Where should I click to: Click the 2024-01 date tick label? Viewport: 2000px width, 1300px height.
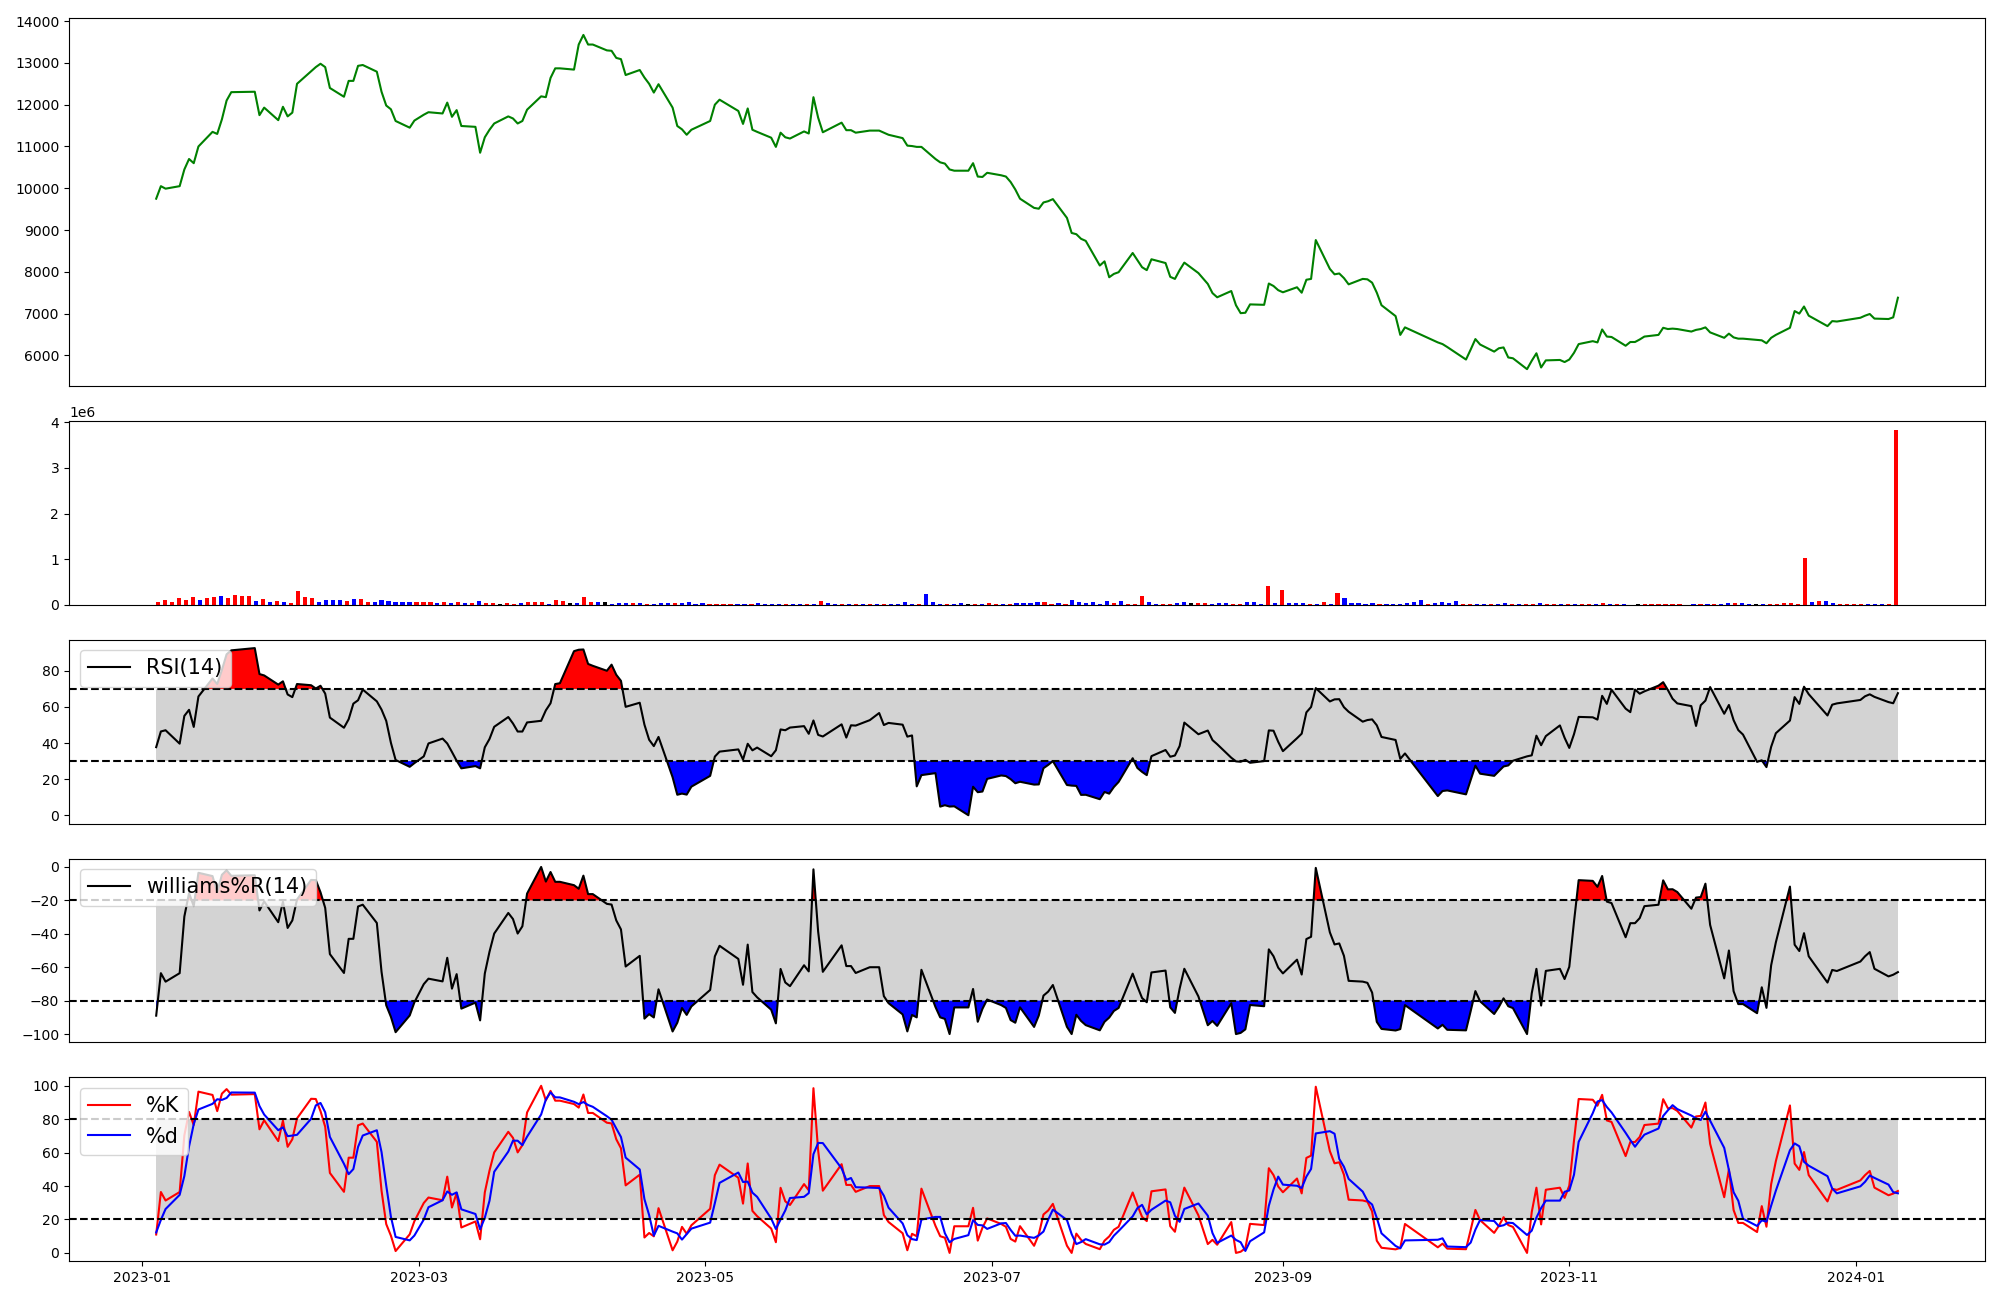[x=1856, y=1277]
